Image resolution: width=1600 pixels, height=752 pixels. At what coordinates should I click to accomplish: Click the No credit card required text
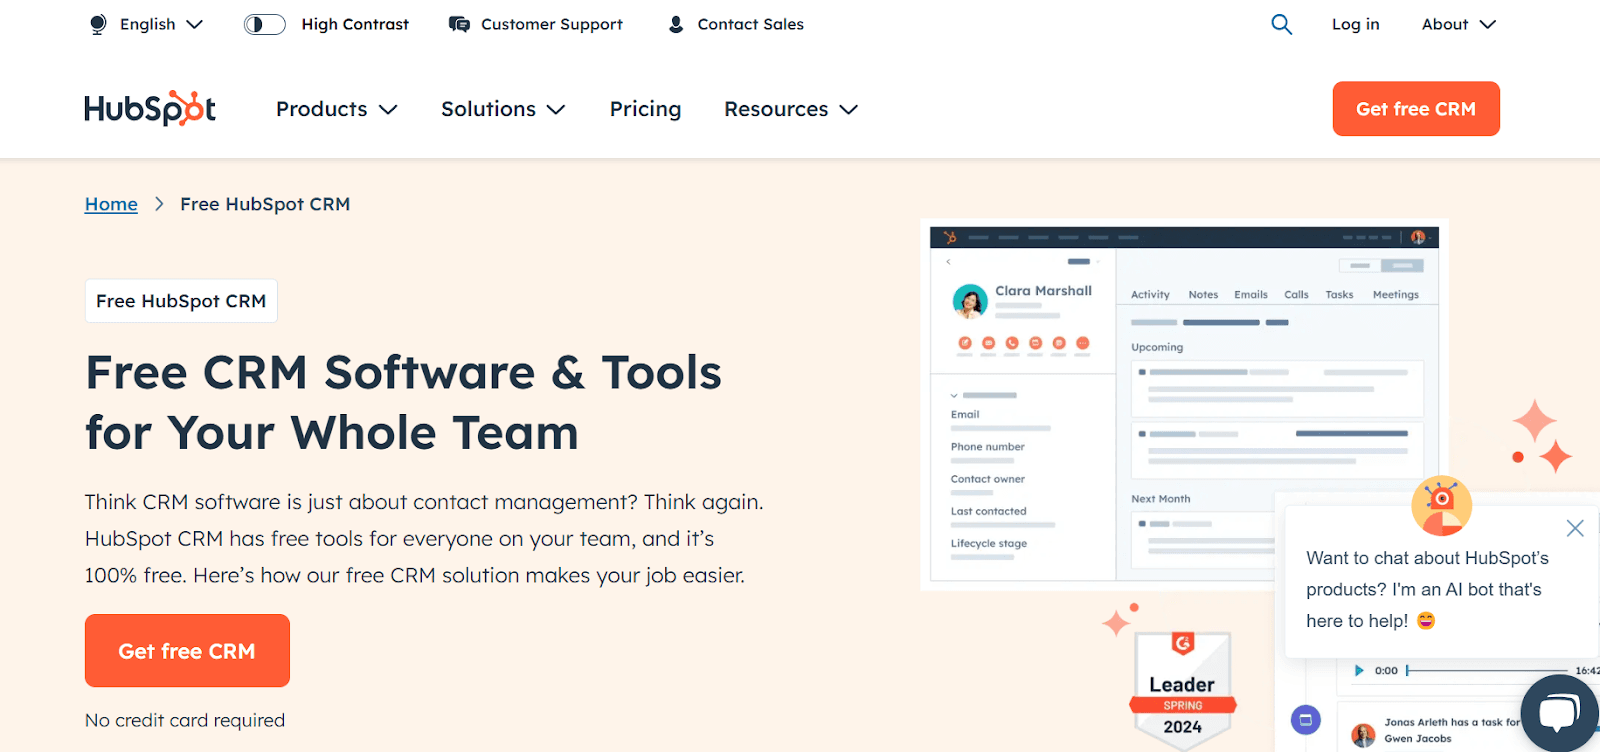[185, 720]
